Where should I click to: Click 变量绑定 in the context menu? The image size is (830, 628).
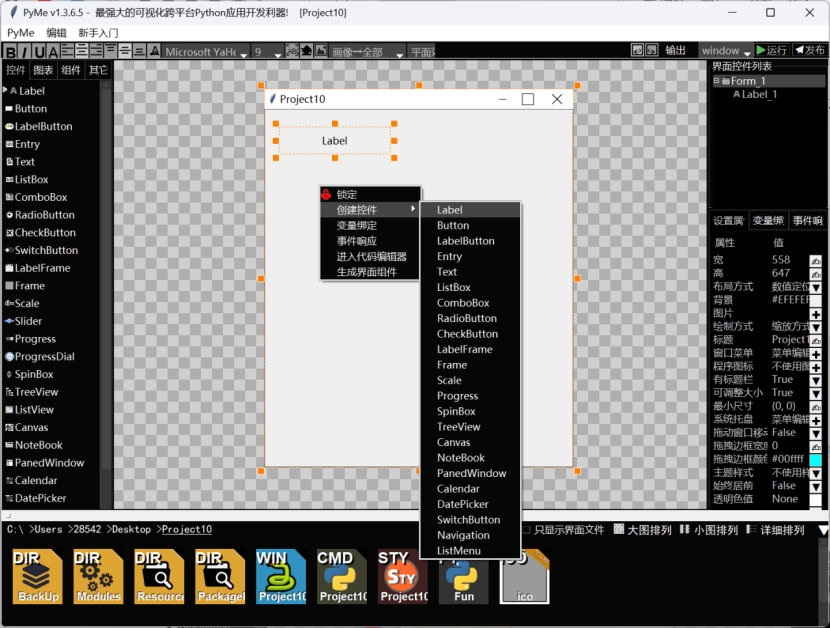[x=370, y=226]
